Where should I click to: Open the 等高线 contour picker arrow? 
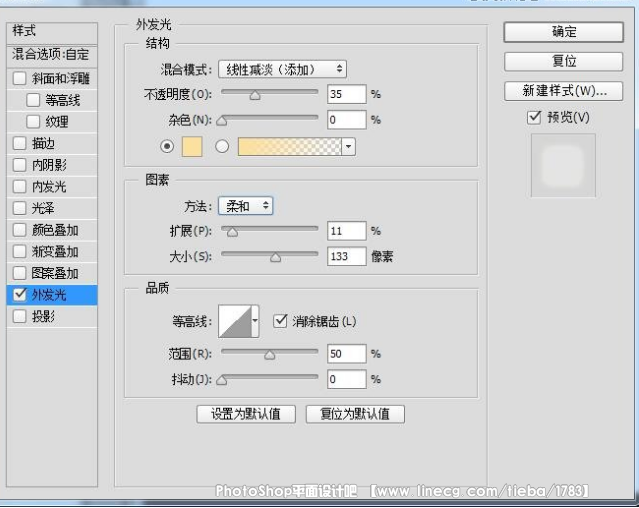click(255, 321)
